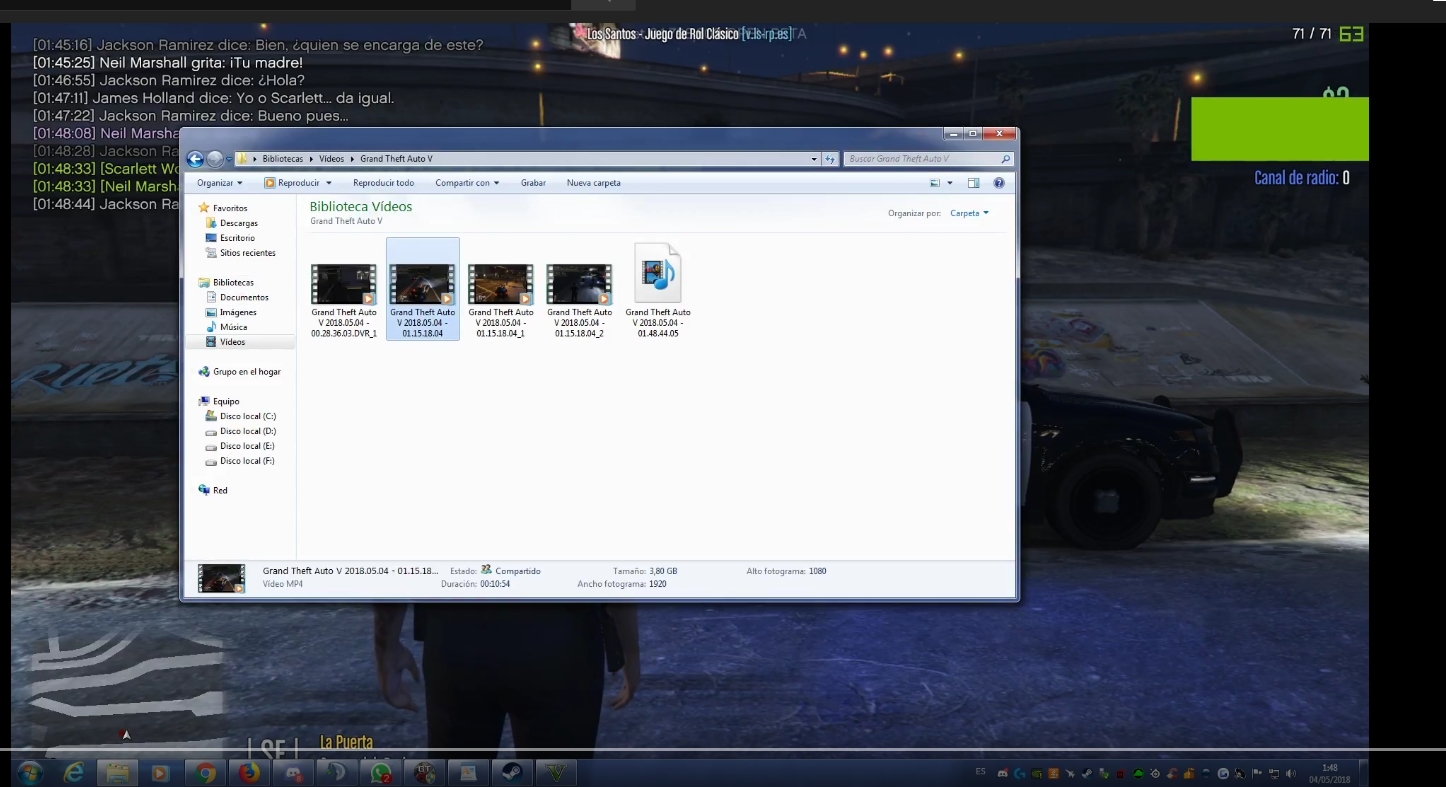Click the Bibliotecas breadcrumb in address bar
Image resolution: width=1446 pixels, height=787 pixels.
[283, 159]
